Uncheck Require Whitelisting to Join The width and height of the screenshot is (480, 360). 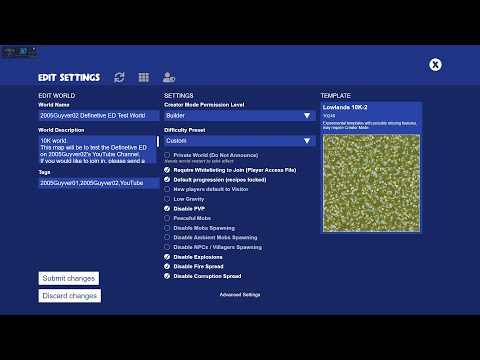[167, 170]
